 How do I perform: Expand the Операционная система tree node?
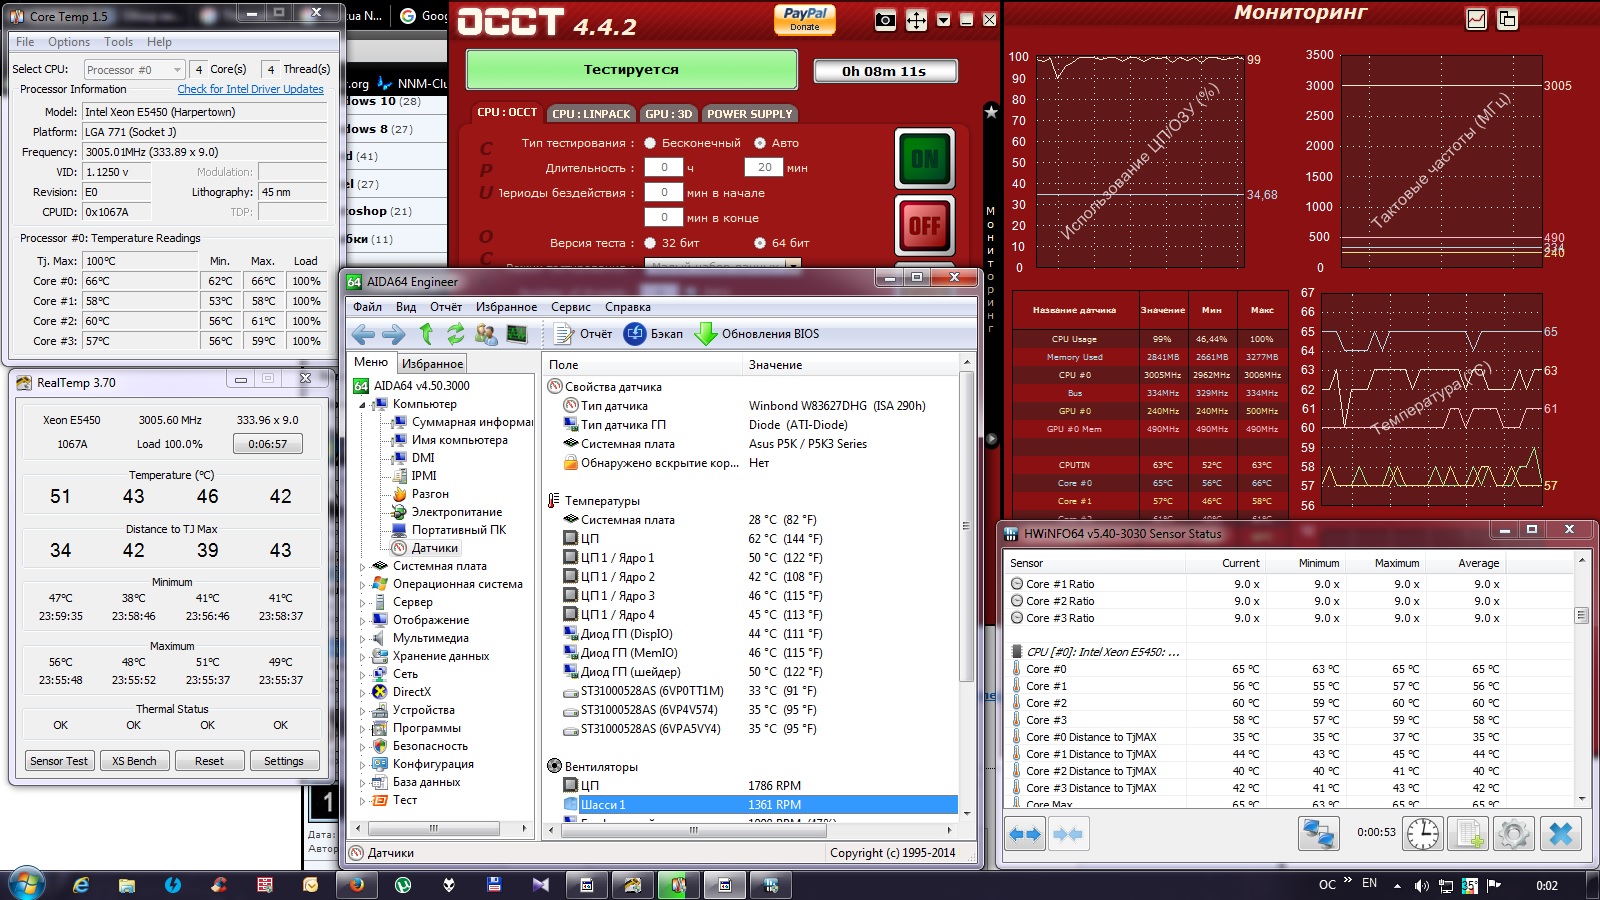pos(362,584)
